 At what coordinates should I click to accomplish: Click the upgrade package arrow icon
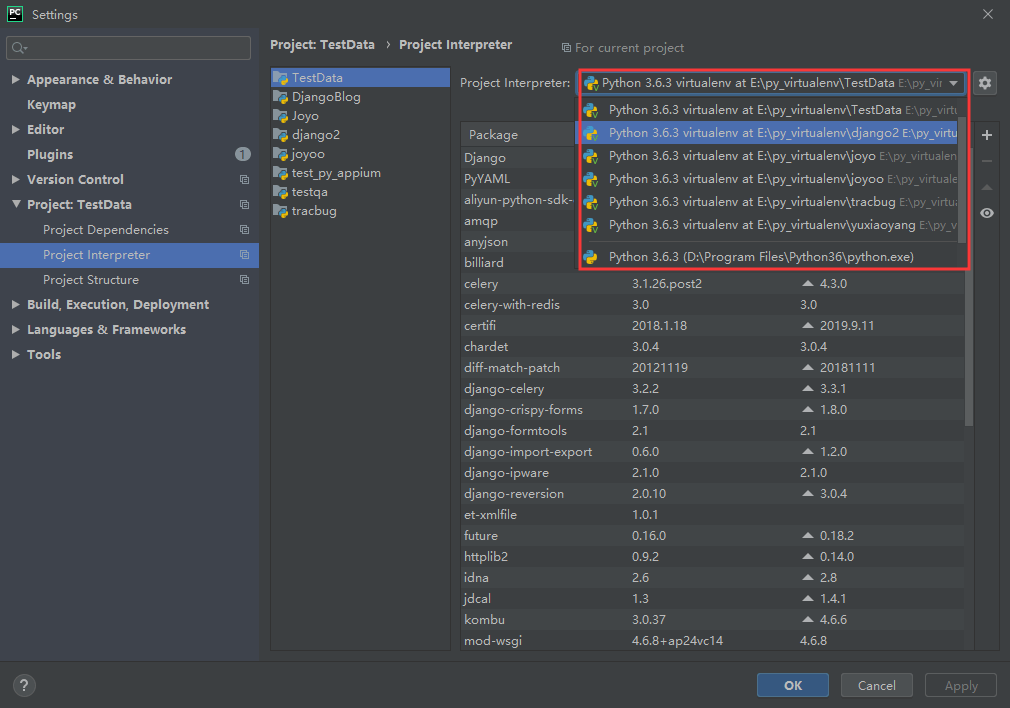[986, 187]
